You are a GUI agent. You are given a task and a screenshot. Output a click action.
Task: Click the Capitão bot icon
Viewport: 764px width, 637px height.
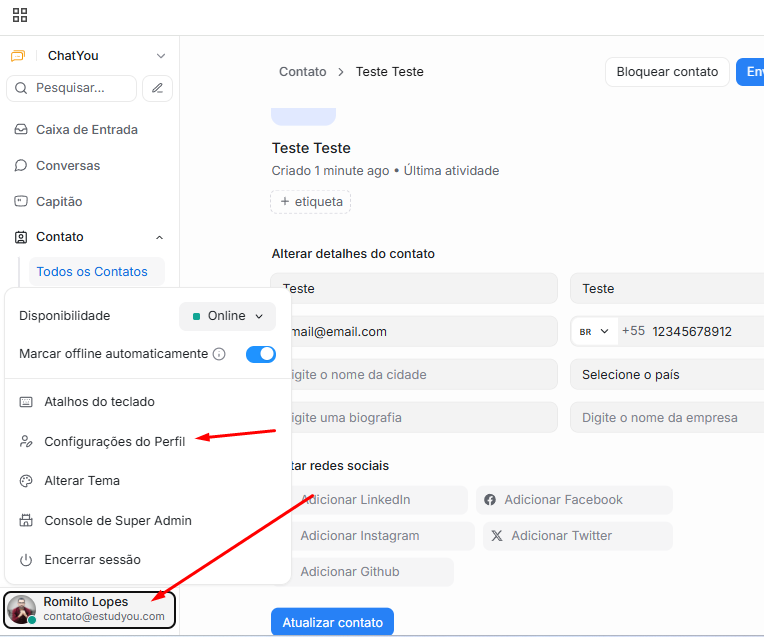coord(20,202)
